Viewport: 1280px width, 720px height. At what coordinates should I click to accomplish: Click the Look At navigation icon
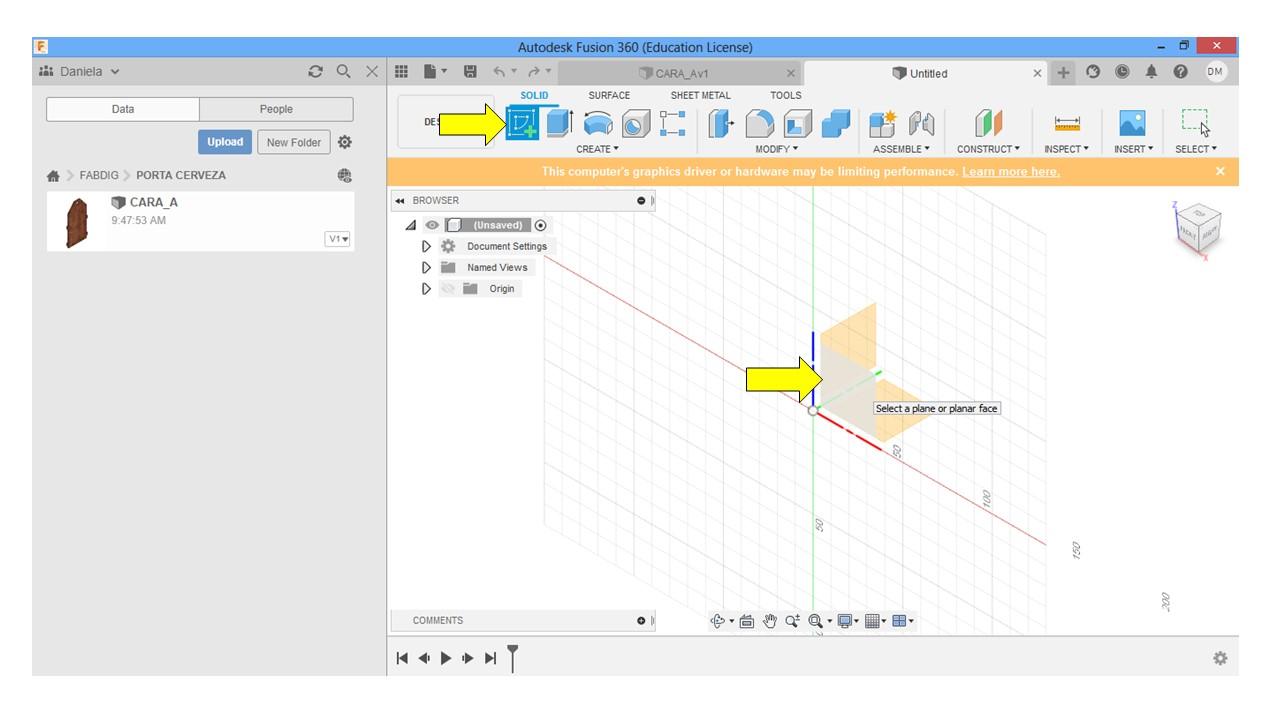coord(747,621)
